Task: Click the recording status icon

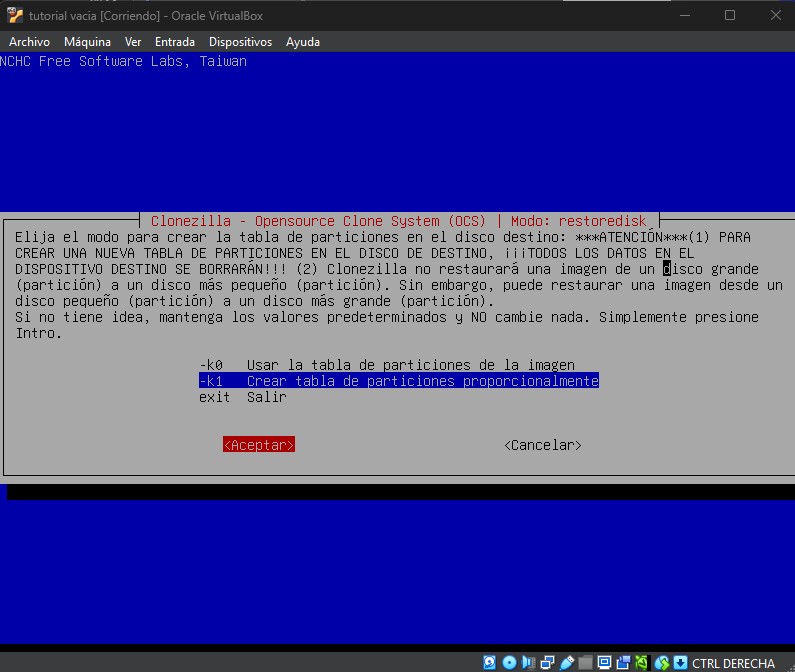Action: (623, 662)
